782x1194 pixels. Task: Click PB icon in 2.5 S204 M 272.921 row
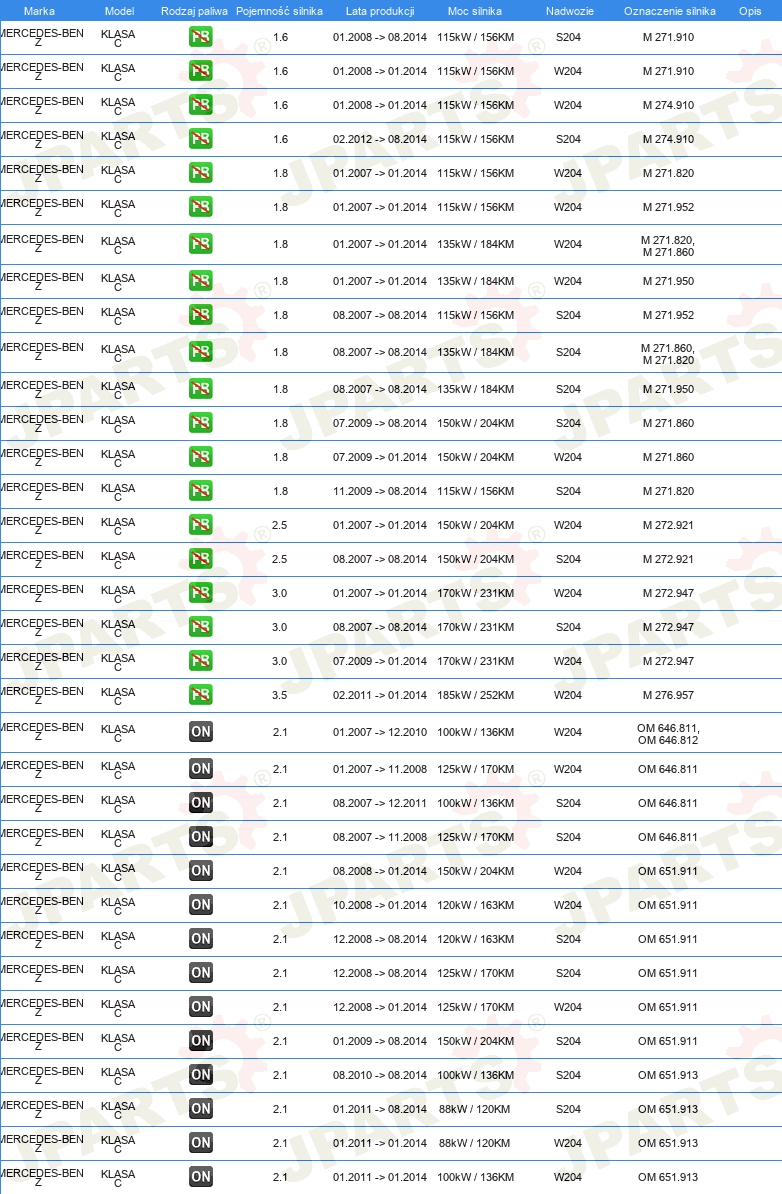pos(200,559)
